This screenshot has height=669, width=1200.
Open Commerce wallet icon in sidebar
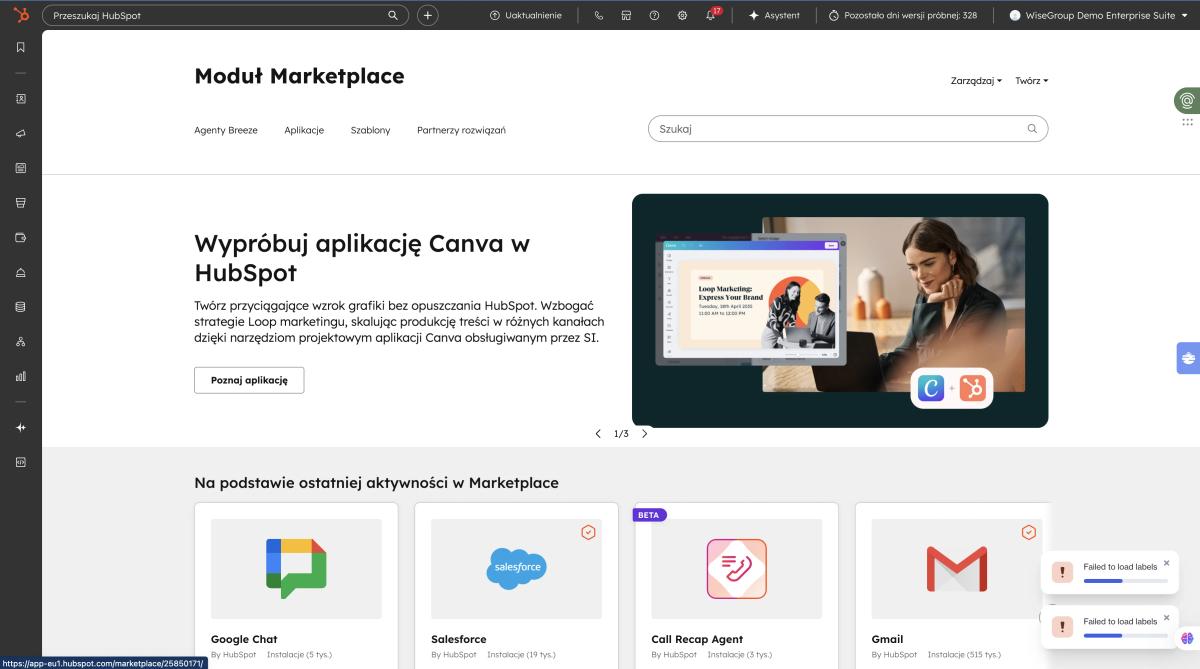point(21,237)
